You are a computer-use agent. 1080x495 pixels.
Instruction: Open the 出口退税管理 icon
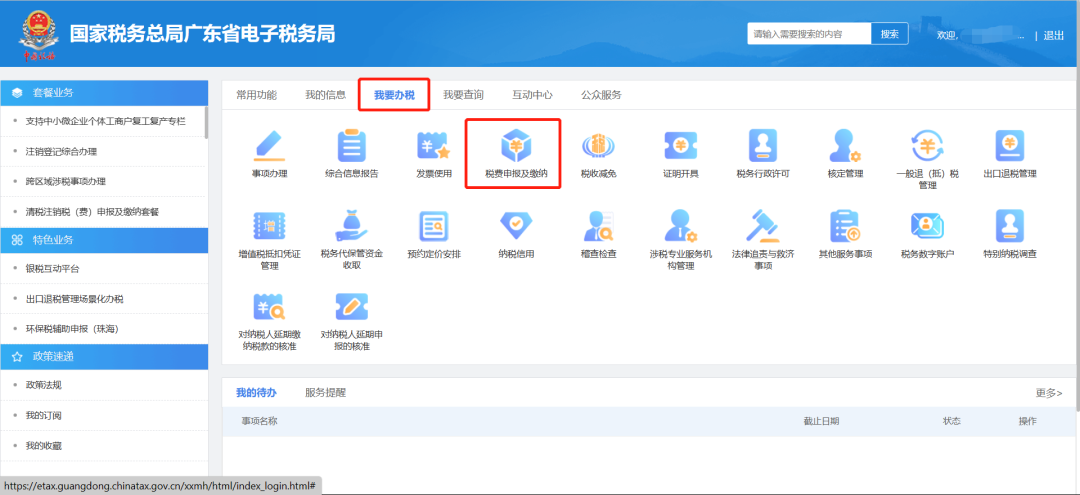coord(1010,146)
